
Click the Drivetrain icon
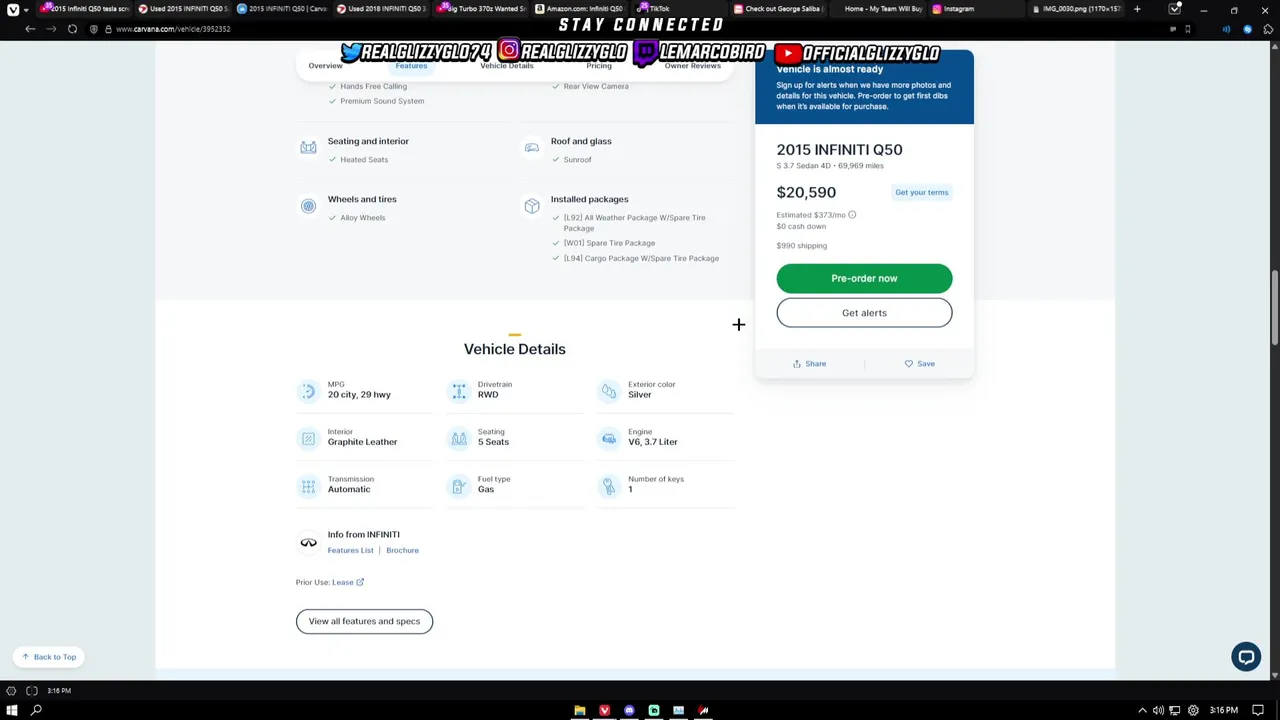click(x=459, y=391)
